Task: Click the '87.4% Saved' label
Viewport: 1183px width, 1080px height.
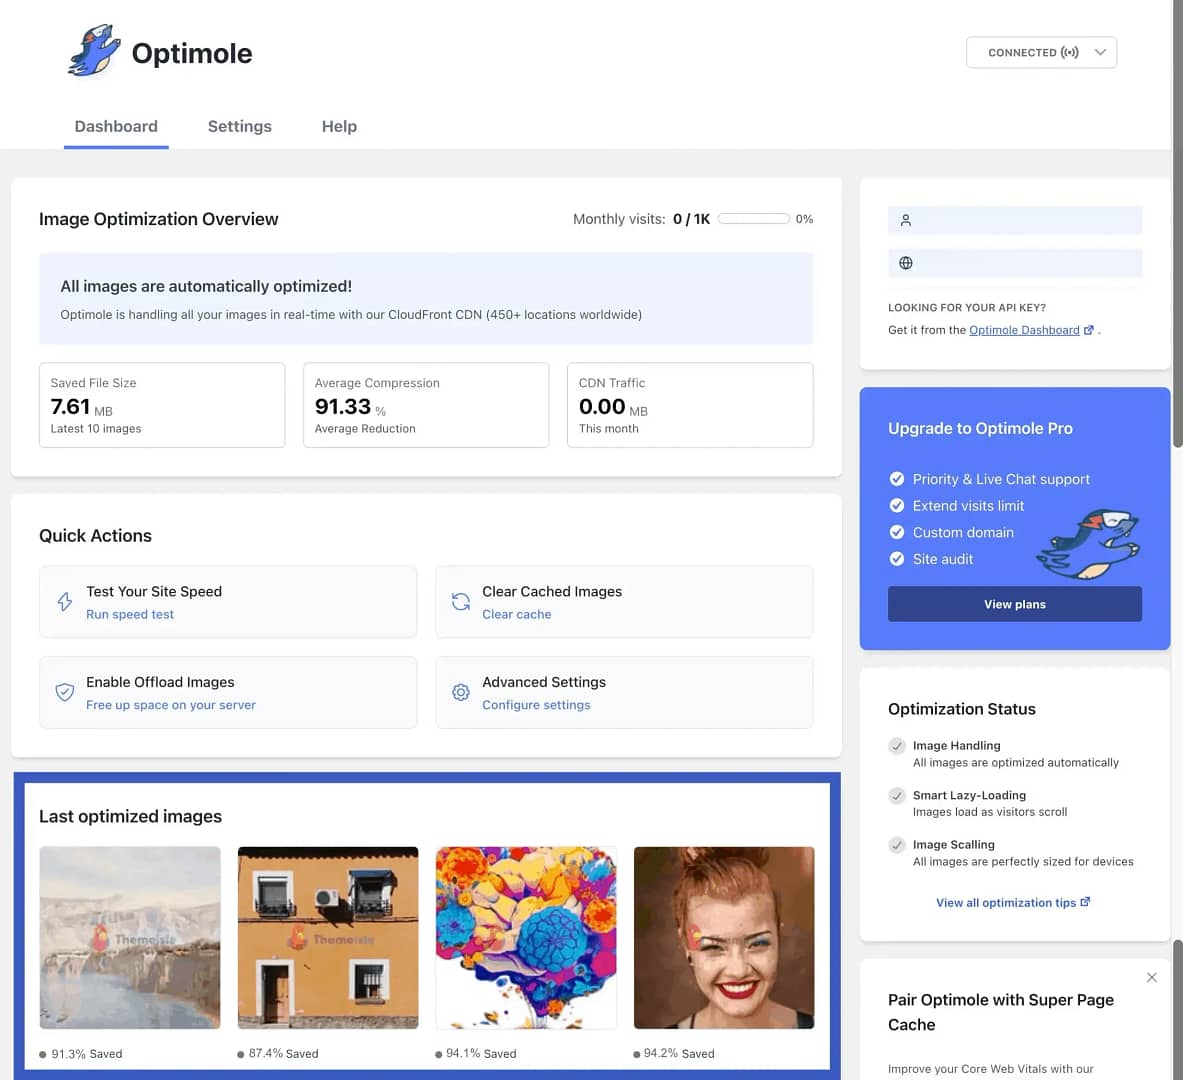Action: point(284,1054)
